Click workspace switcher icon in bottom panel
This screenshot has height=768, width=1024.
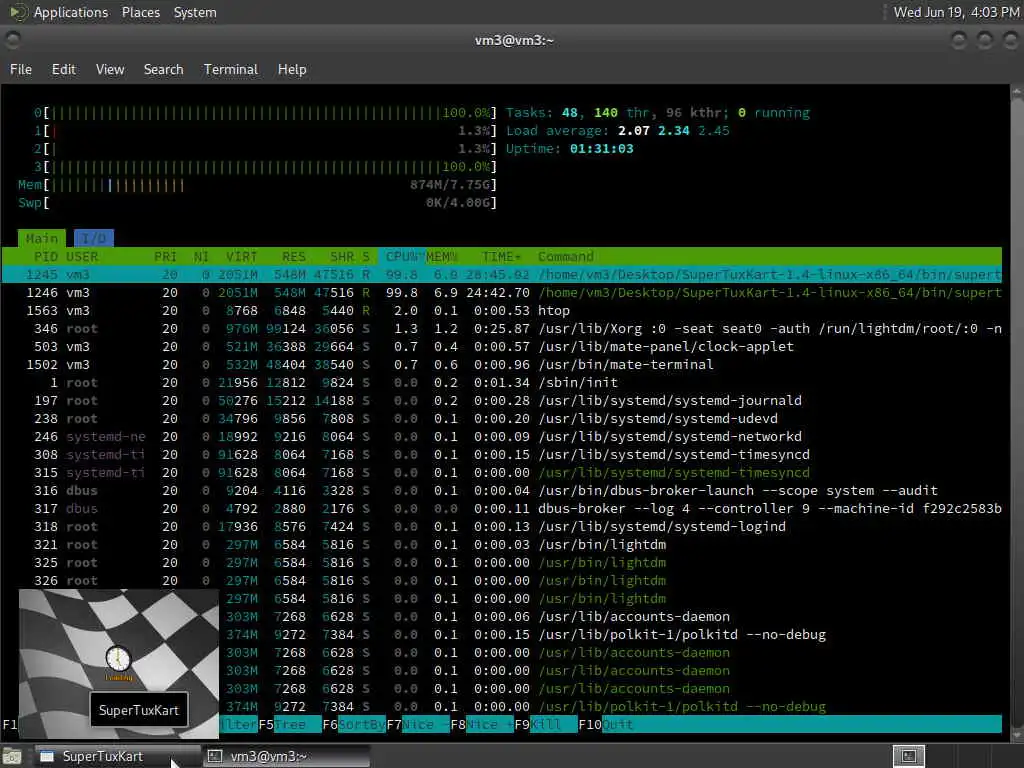click(908, 756)
